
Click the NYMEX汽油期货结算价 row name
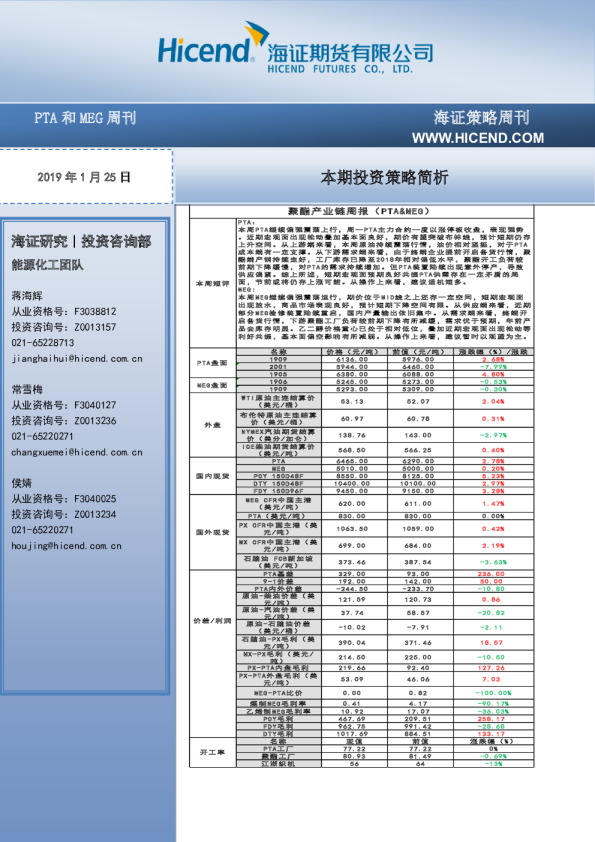click(278, 435)
